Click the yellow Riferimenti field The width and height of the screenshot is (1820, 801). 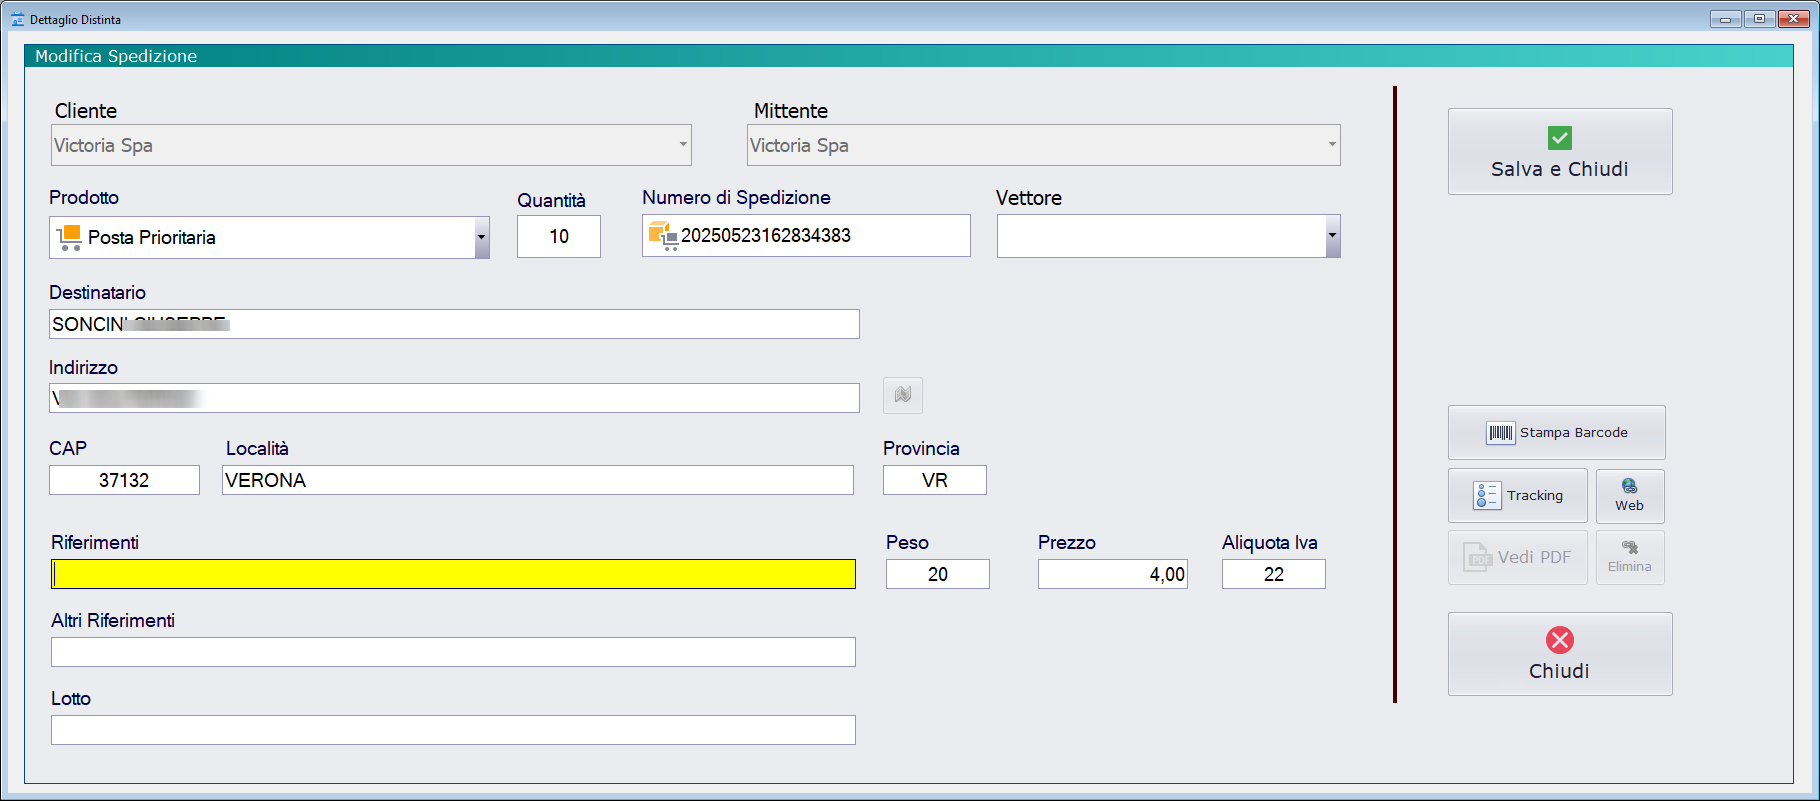453,574
